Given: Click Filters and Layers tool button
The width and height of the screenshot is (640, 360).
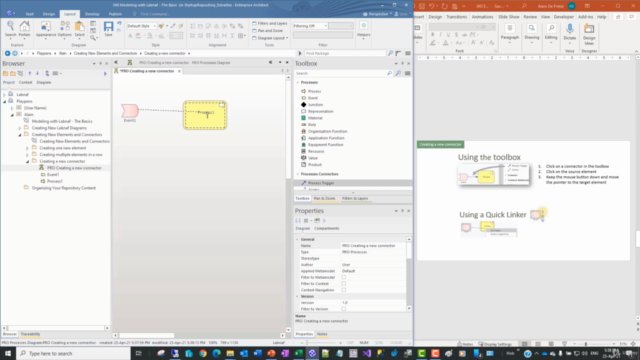Looking at the screenshot, I should point(270,23).
